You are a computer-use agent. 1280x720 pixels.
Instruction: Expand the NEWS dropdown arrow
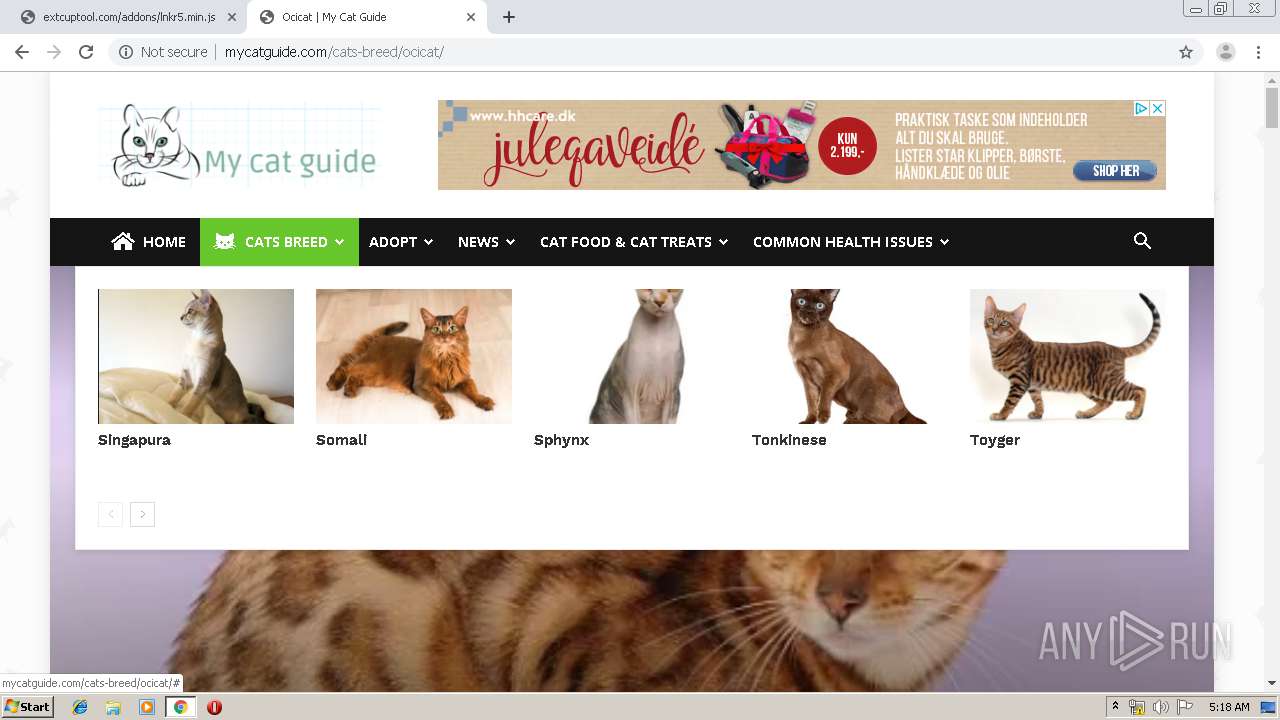coord(510,242)
